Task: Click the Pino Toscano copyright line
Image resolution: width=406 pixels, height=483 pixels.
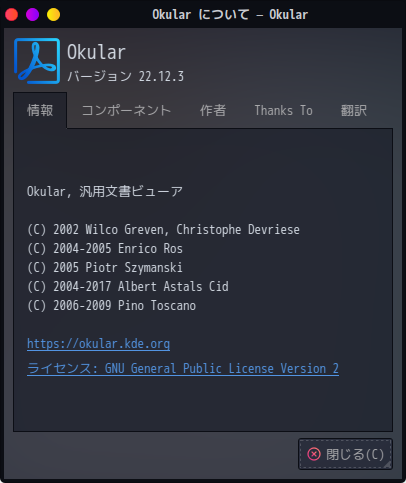Action: tap(112, 305)
